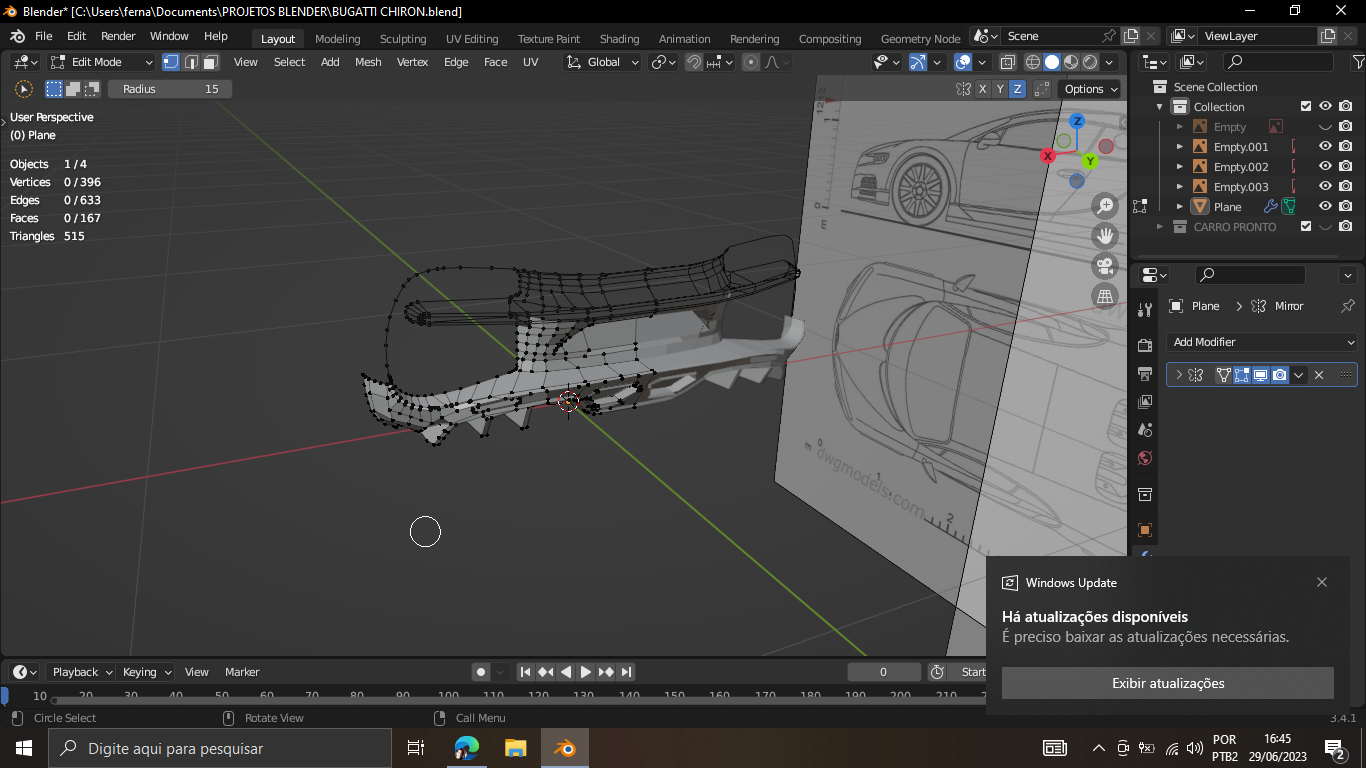Image resolution: width=1366 pixels, height=768 pixels.
Task: Switch to solid viewport shading
Action: pos(1052,62)
